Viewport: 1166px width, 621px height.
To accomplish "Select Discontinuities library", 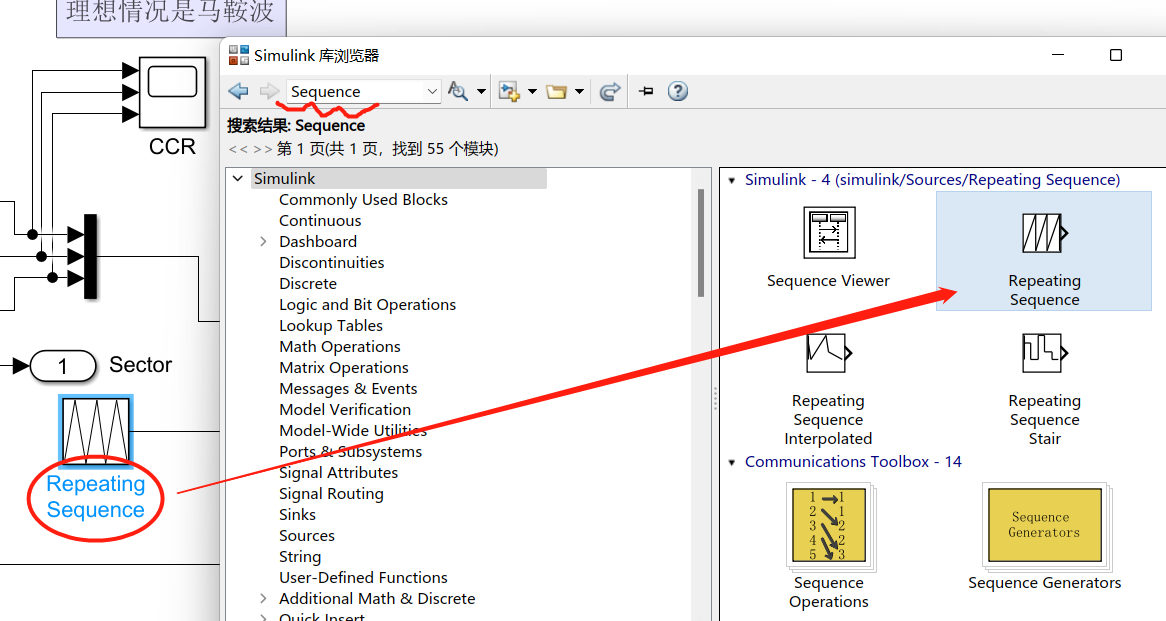I will click(x=332, y=263).
